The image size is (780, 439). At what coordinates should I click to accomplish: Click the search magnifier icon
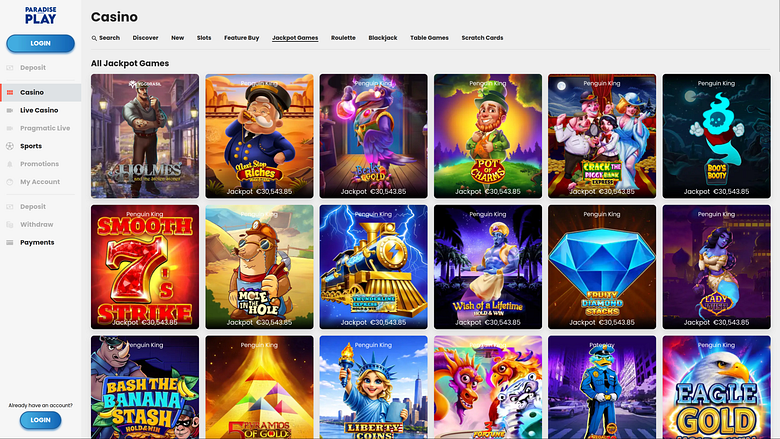click(x=94, y=38)
